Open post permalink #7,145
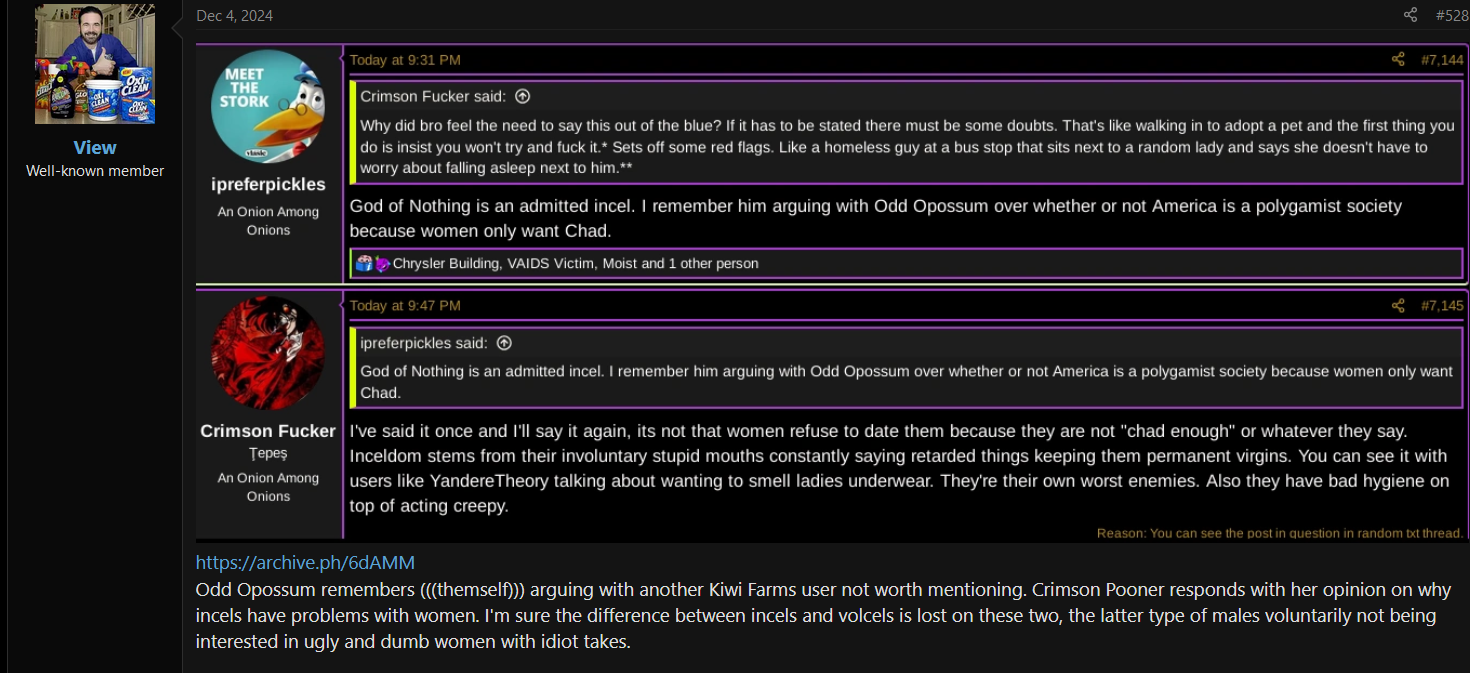Viewport: 1470px width, 673px height. pos(1442,305)
